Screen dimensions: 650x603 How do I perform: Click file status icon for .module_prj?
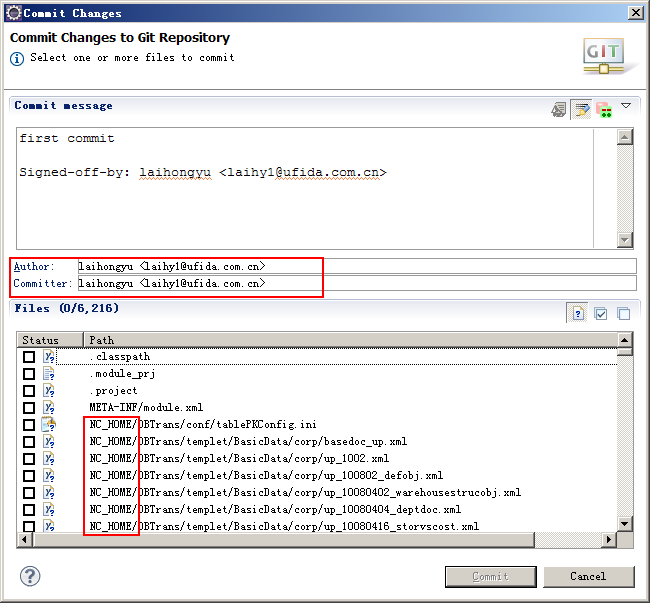49,373
